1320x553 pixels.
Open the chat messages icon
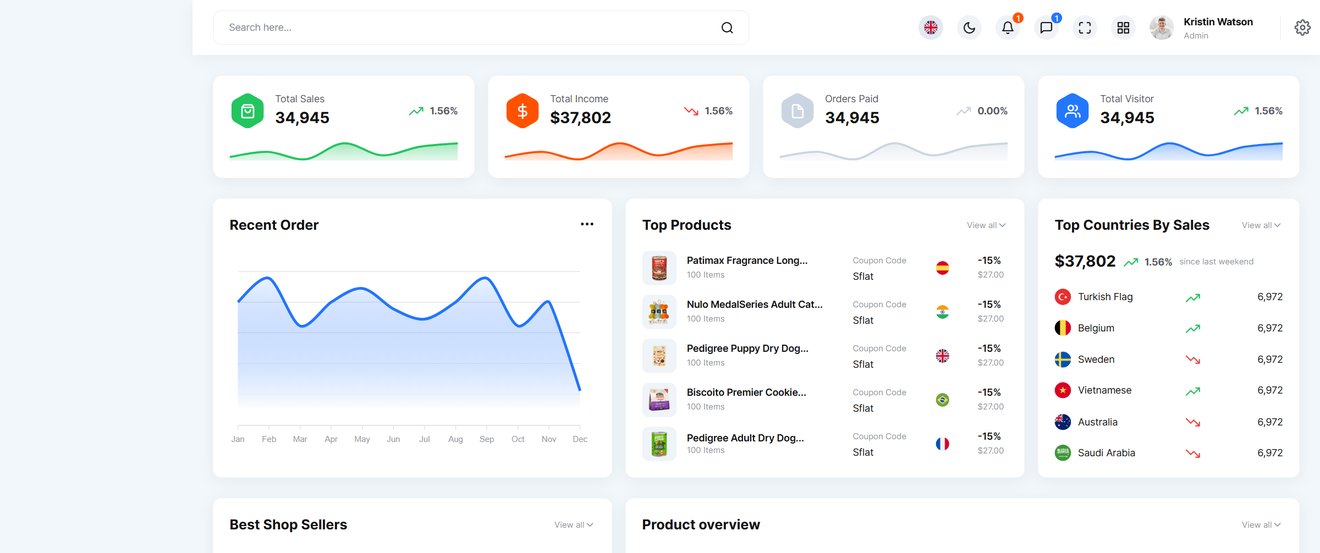1046,28
